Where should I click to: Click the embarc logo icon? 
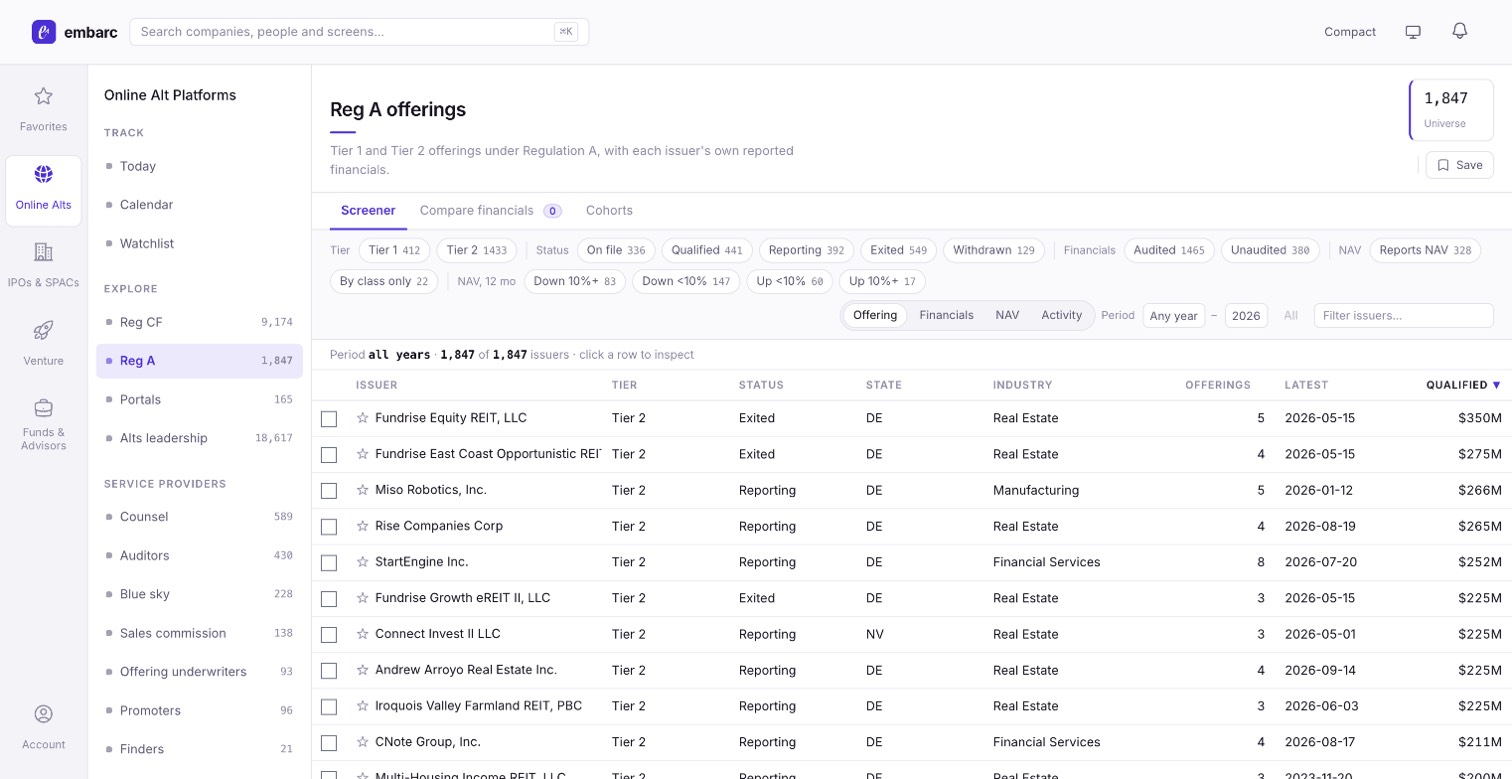pyautogui.click(x=44, y=32)
